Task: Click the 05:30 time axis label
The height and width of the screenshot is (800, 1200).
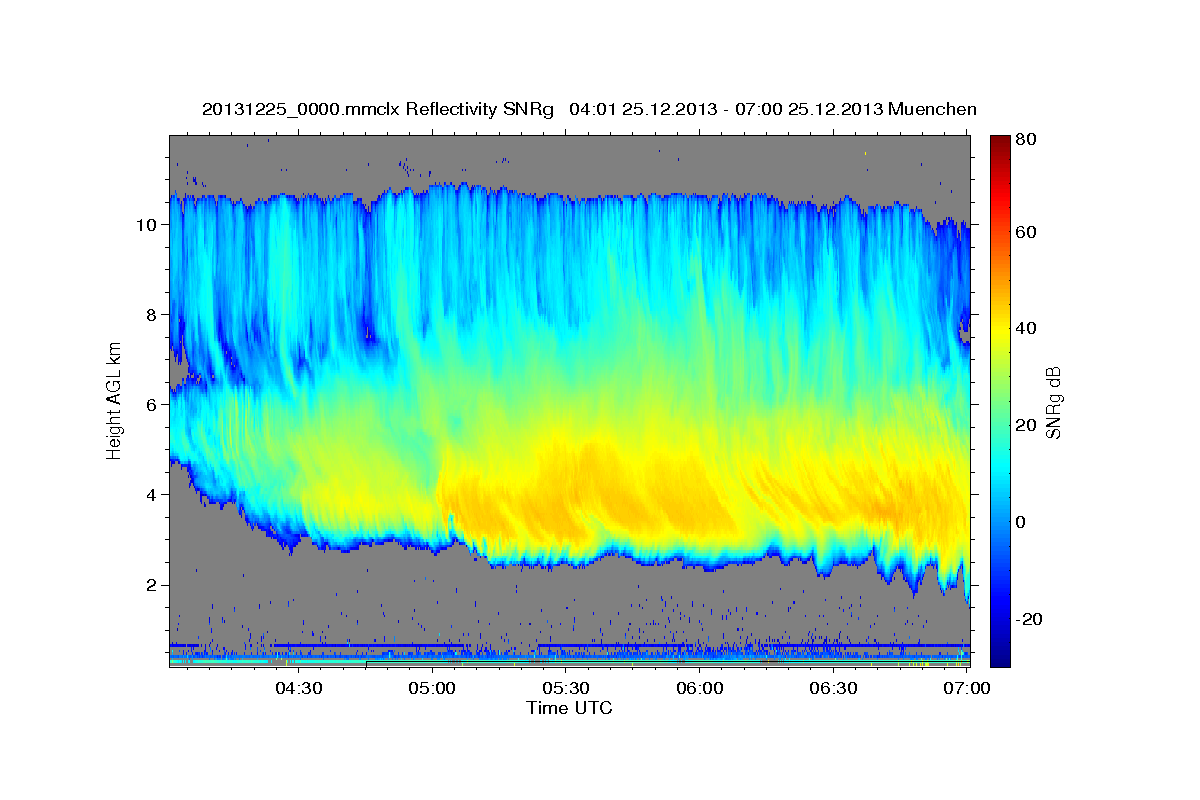Action: pos(566,689)
